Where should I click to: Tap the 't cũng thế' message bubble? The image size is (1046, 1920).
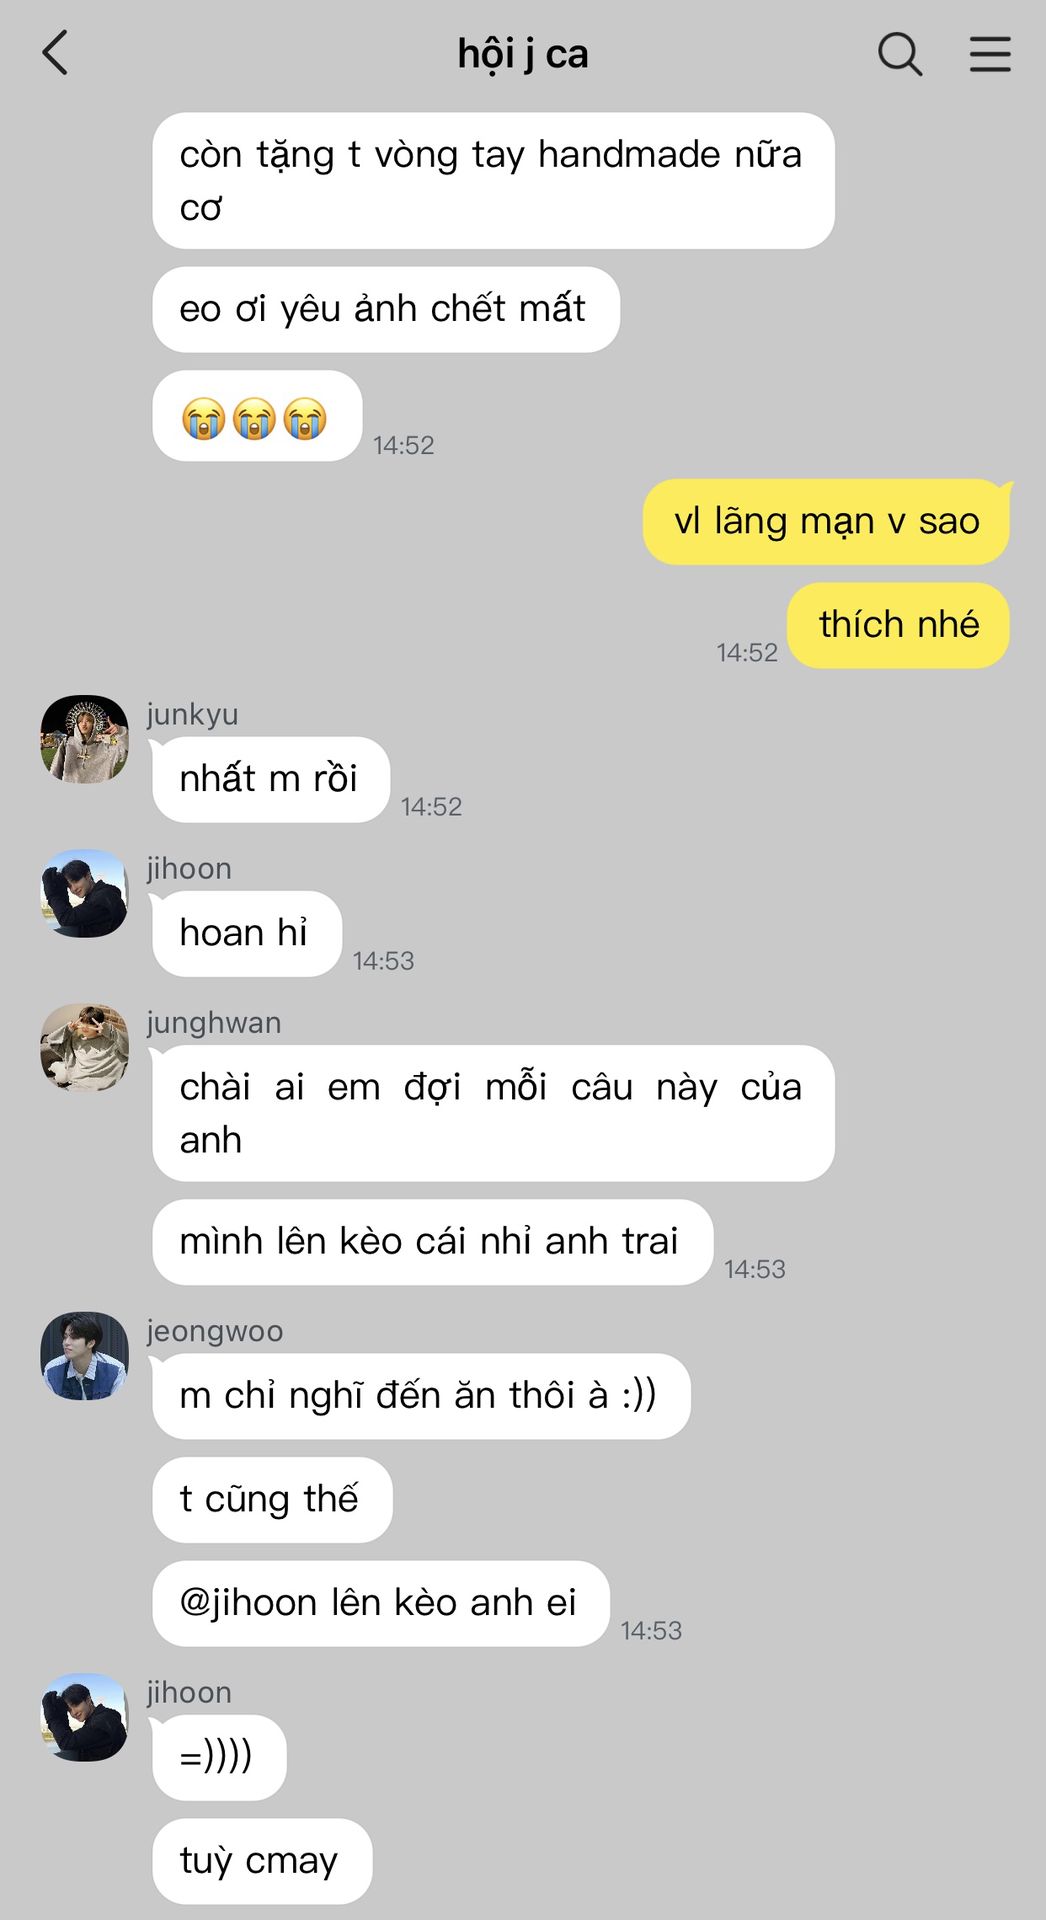point(272,1500)
